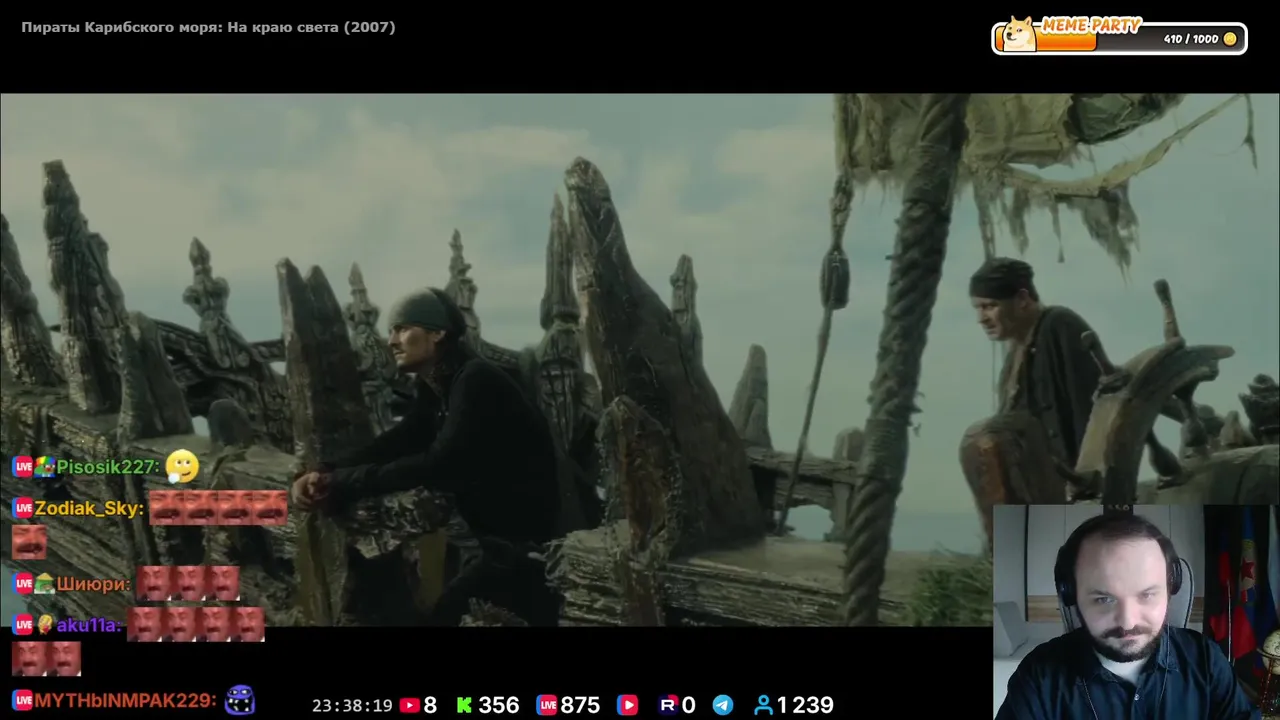This screenshot has width=1280, height=720.
Task: Click the total viewer count 1 239
Action: tap(806, 705)
